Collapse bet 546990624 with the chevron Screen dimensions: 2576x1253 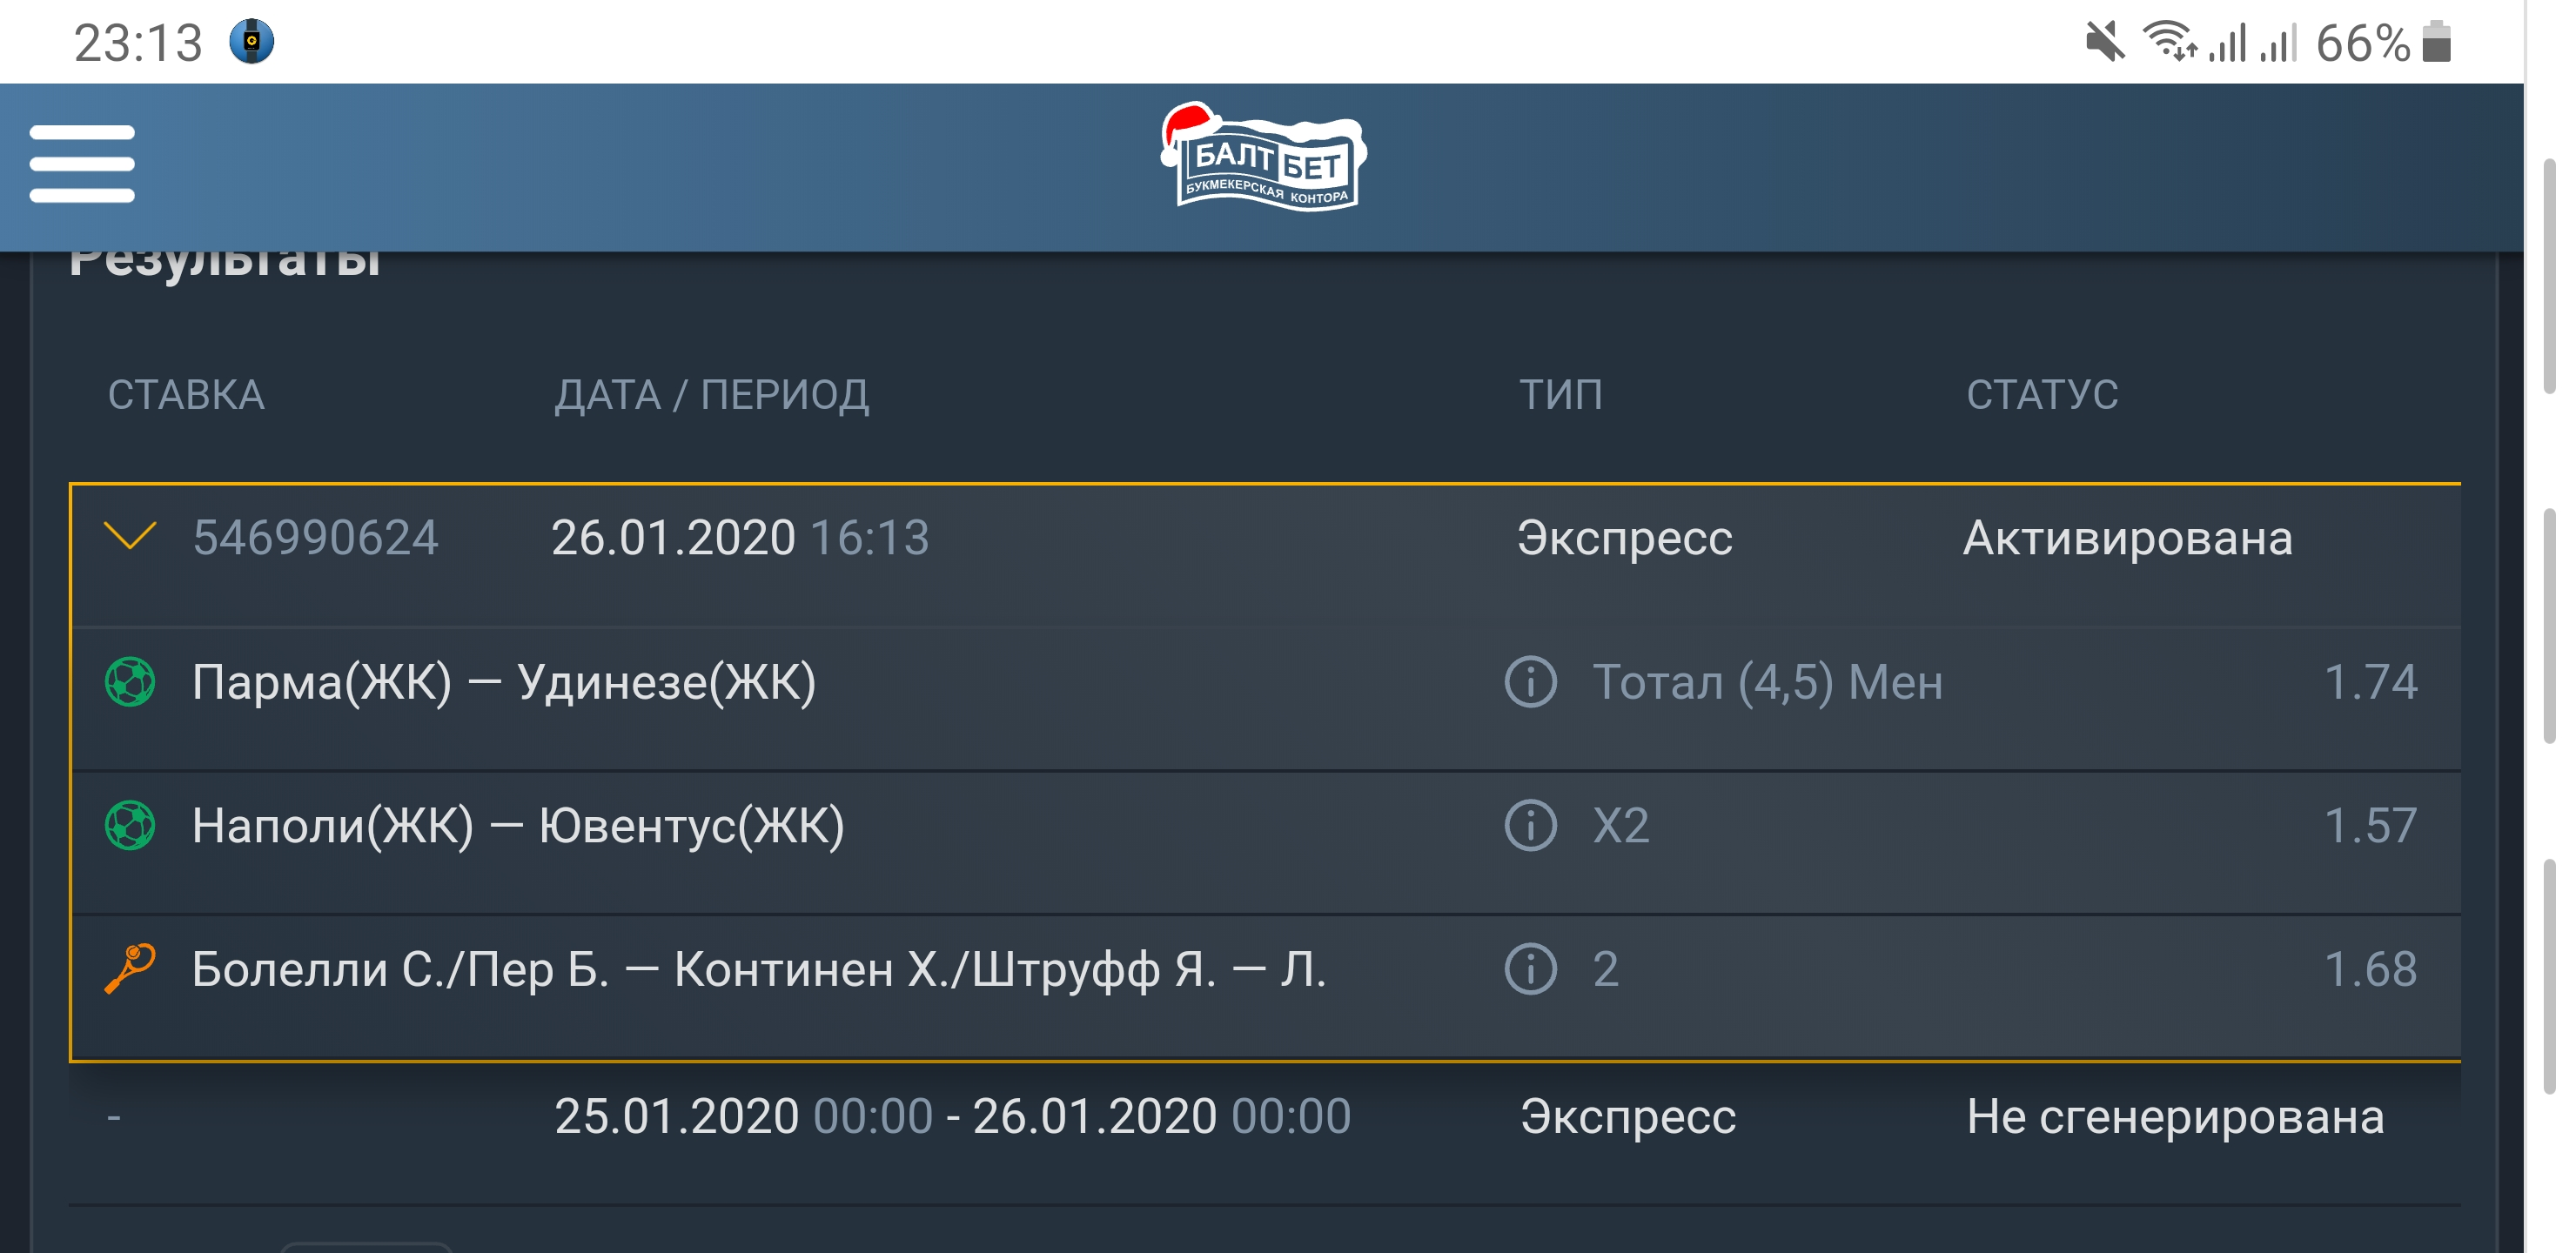point(130,536)
